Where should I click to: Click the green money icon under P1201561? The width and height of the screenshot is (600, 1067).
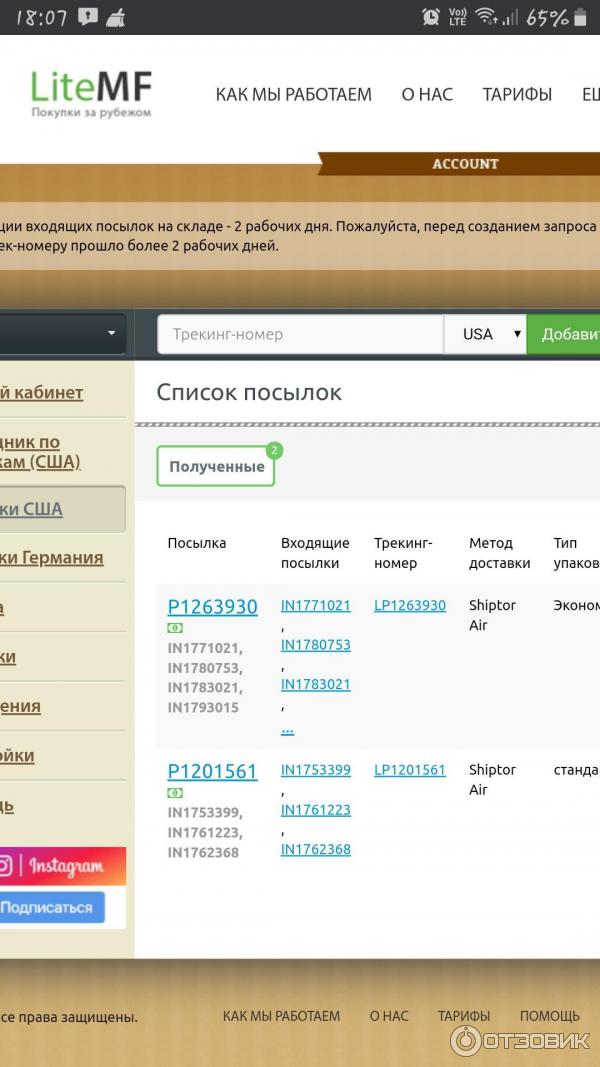coord(175,793)
